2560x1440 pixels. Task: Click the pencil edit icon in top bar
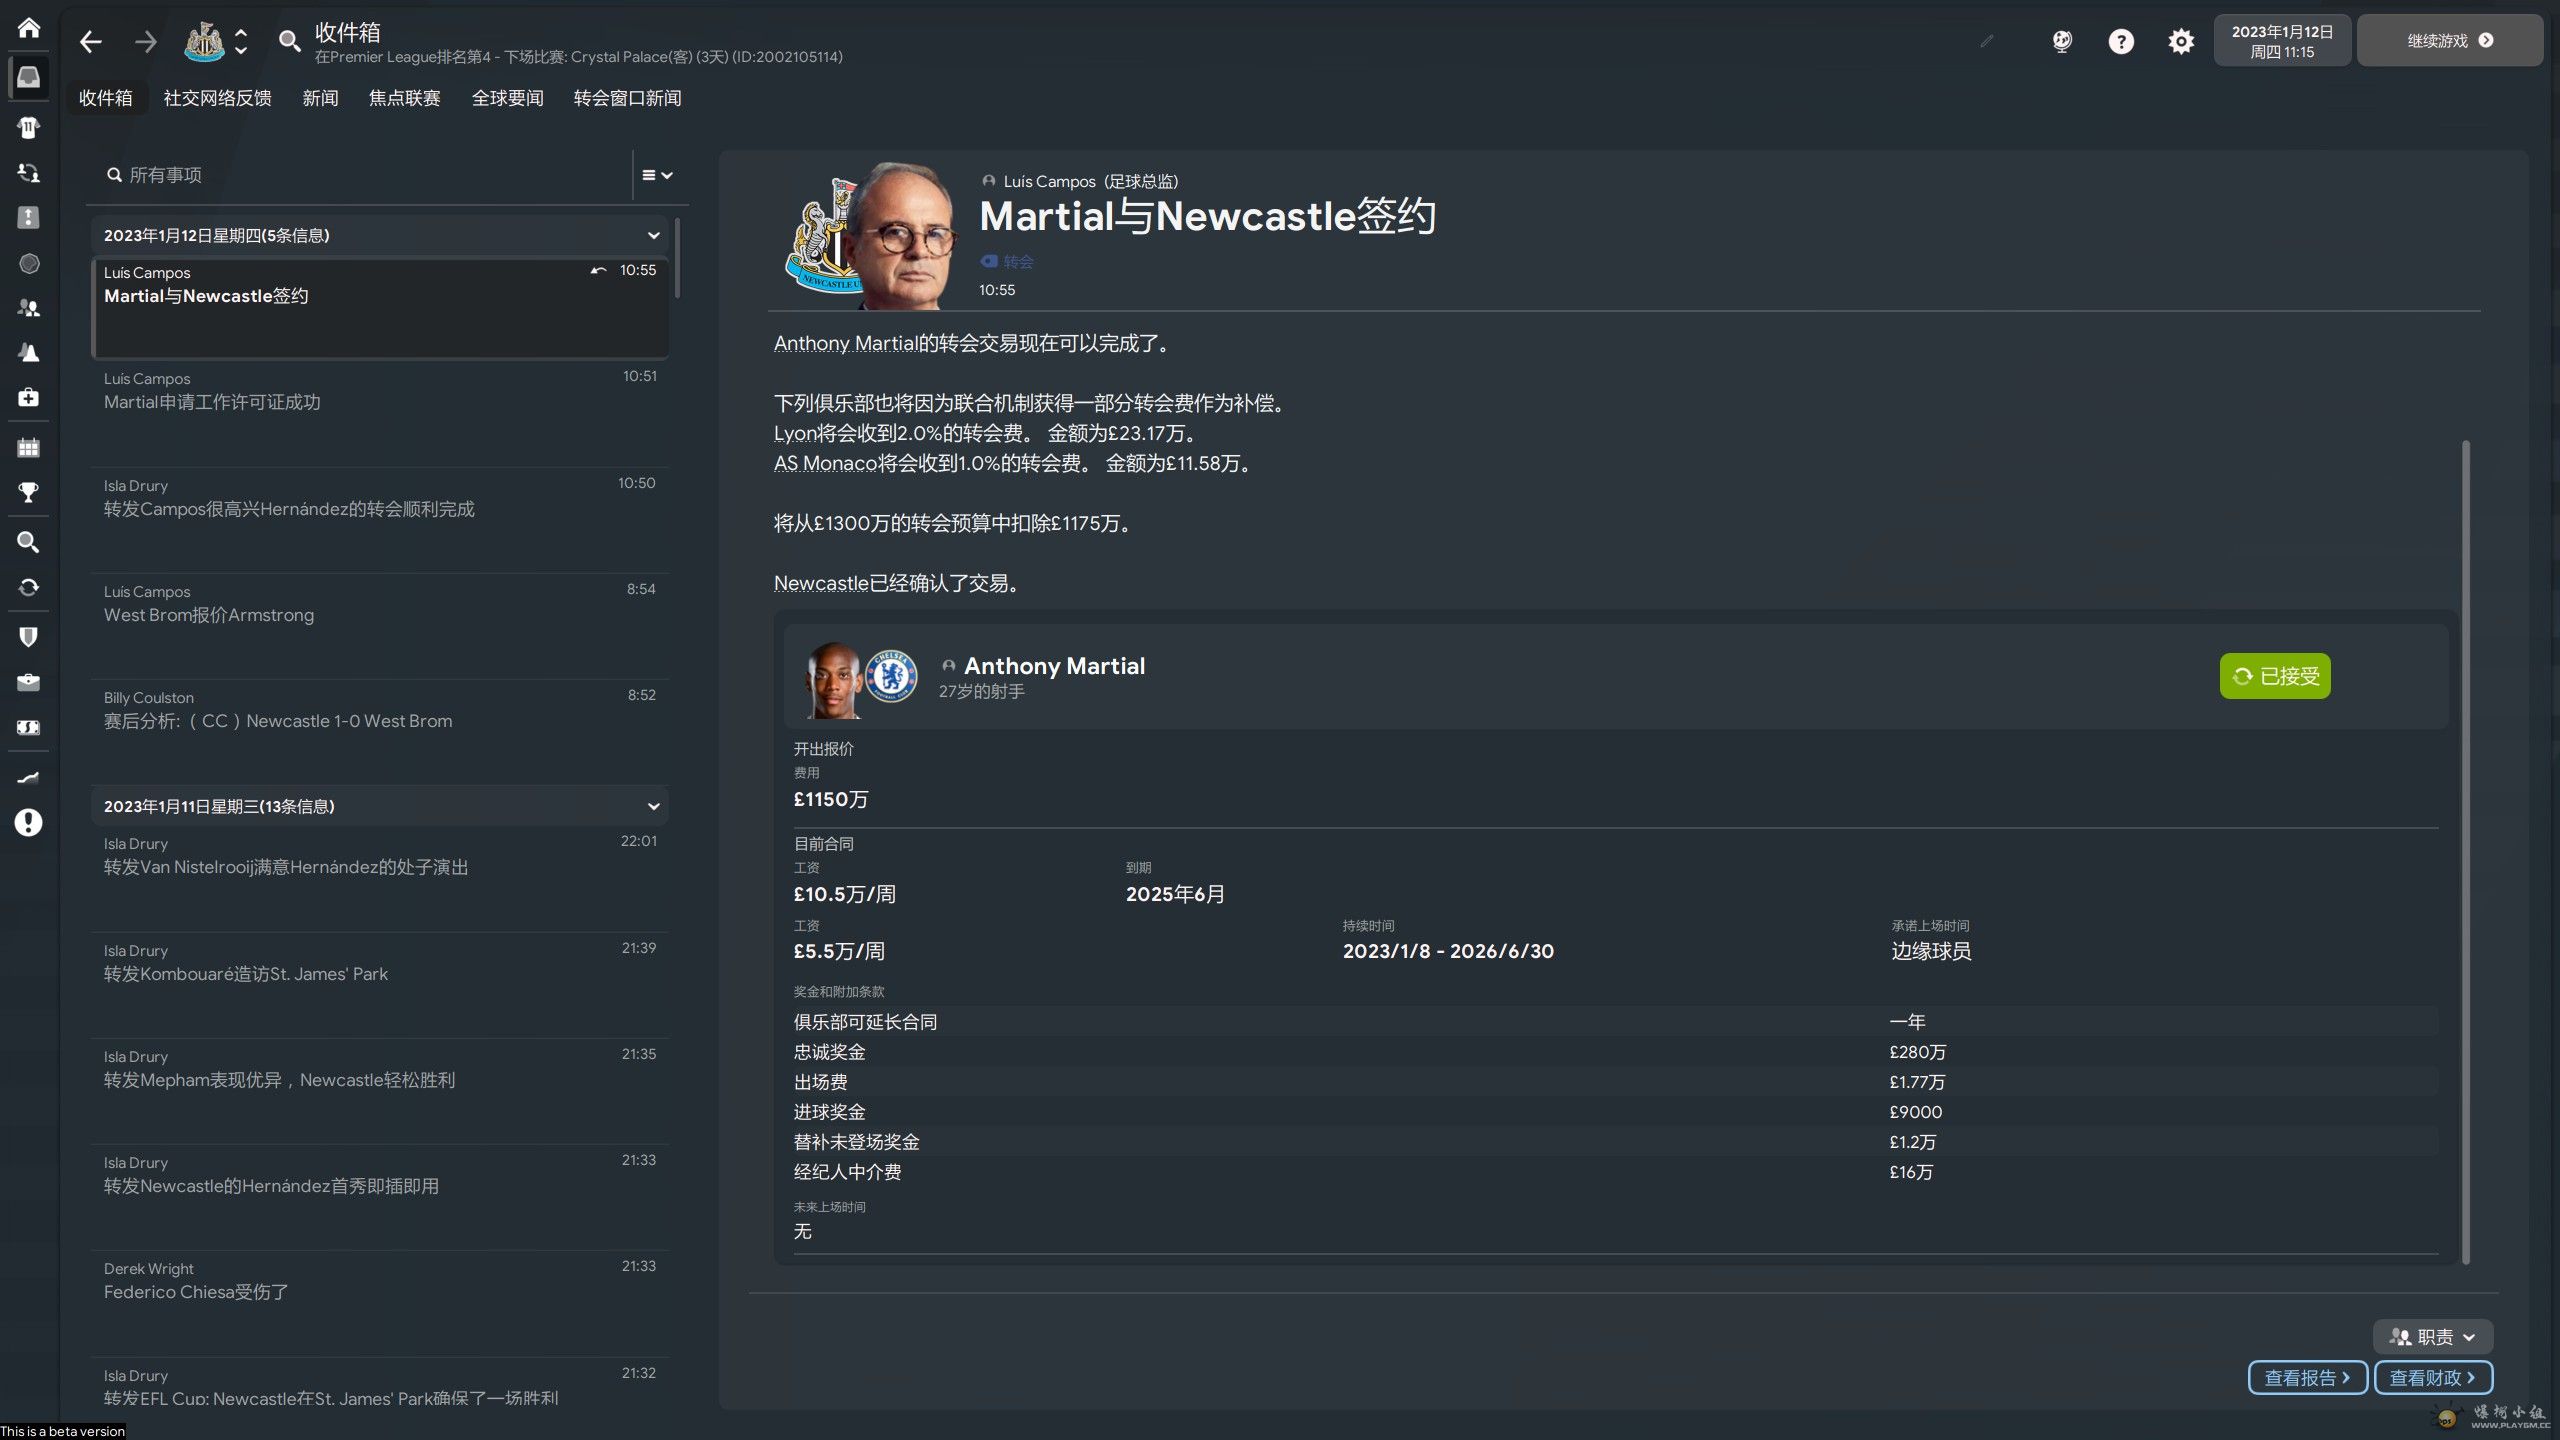tap(1987, 41)
